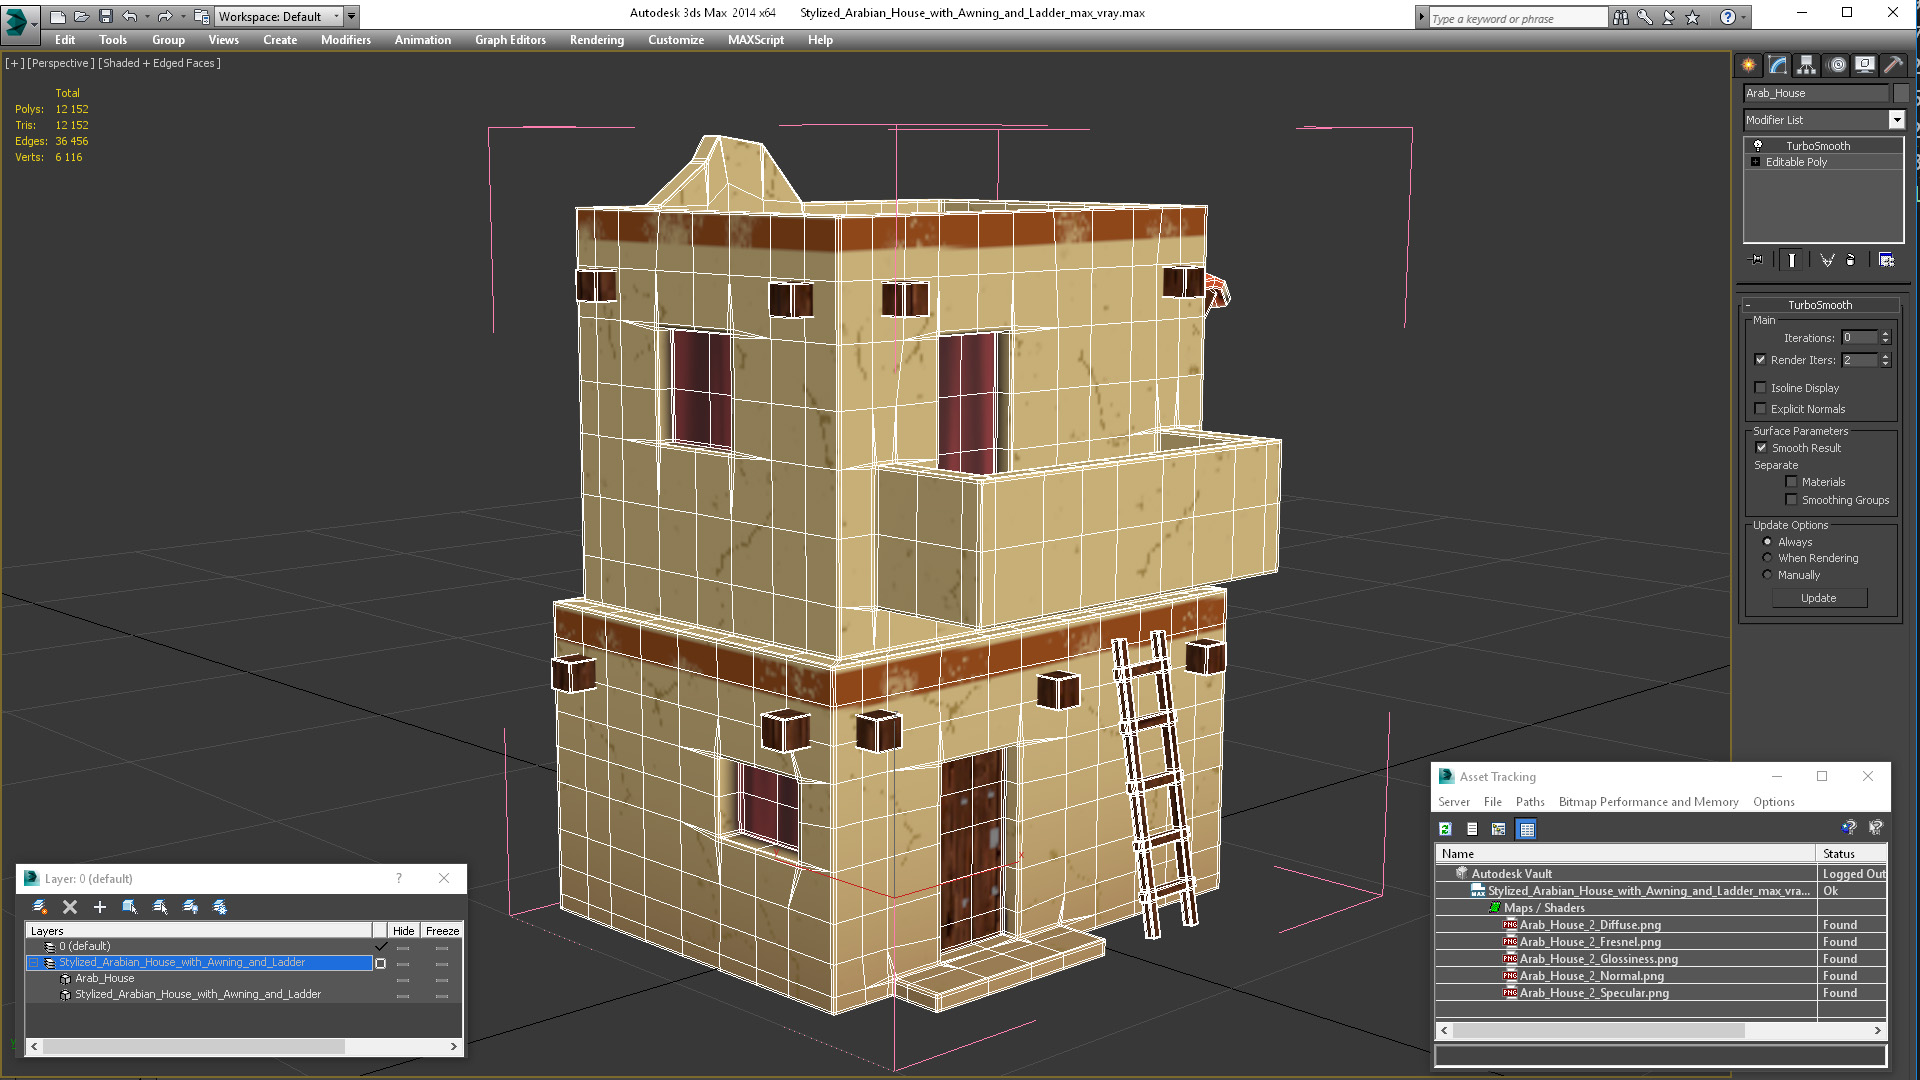Select Manually update option
Image resolution: width=1920 pixels, height=1080 pixels.
point(1767,575)
